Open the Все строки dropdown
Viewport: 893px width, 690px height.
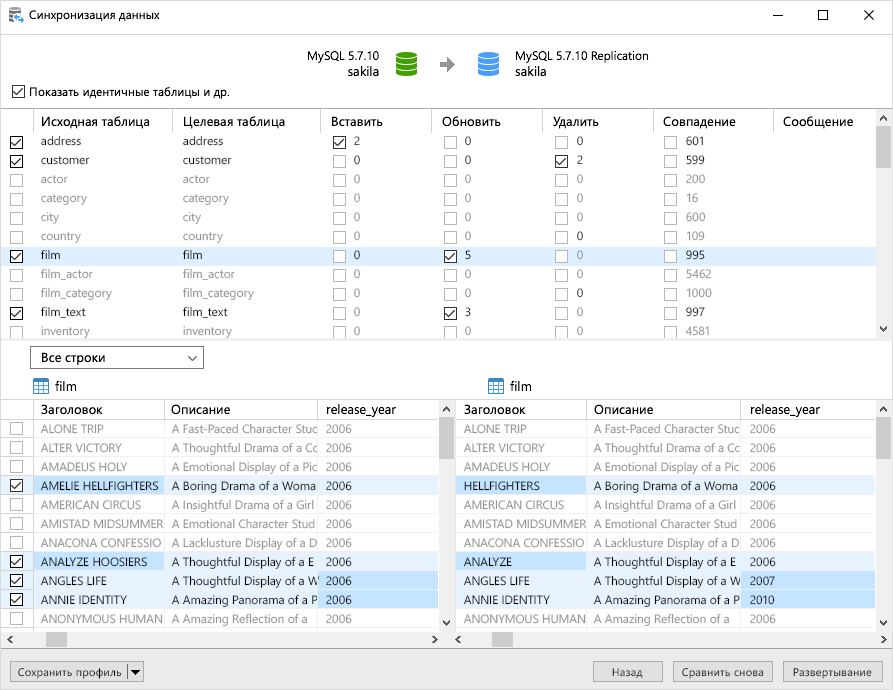point(116,357)
